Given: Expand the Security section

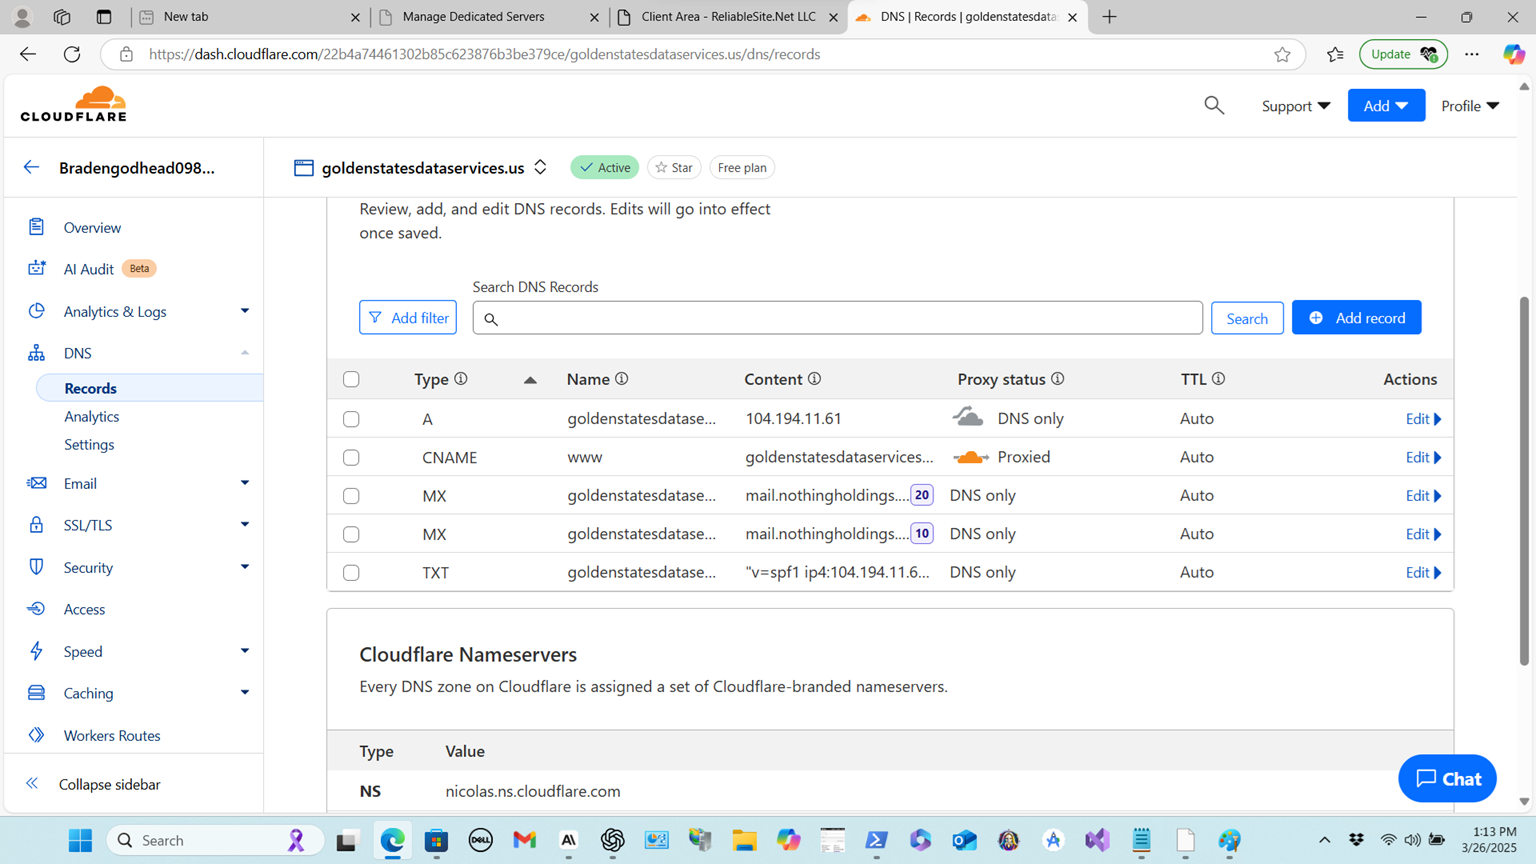Looking at the screenshot, I should click(x=244, y=567).
